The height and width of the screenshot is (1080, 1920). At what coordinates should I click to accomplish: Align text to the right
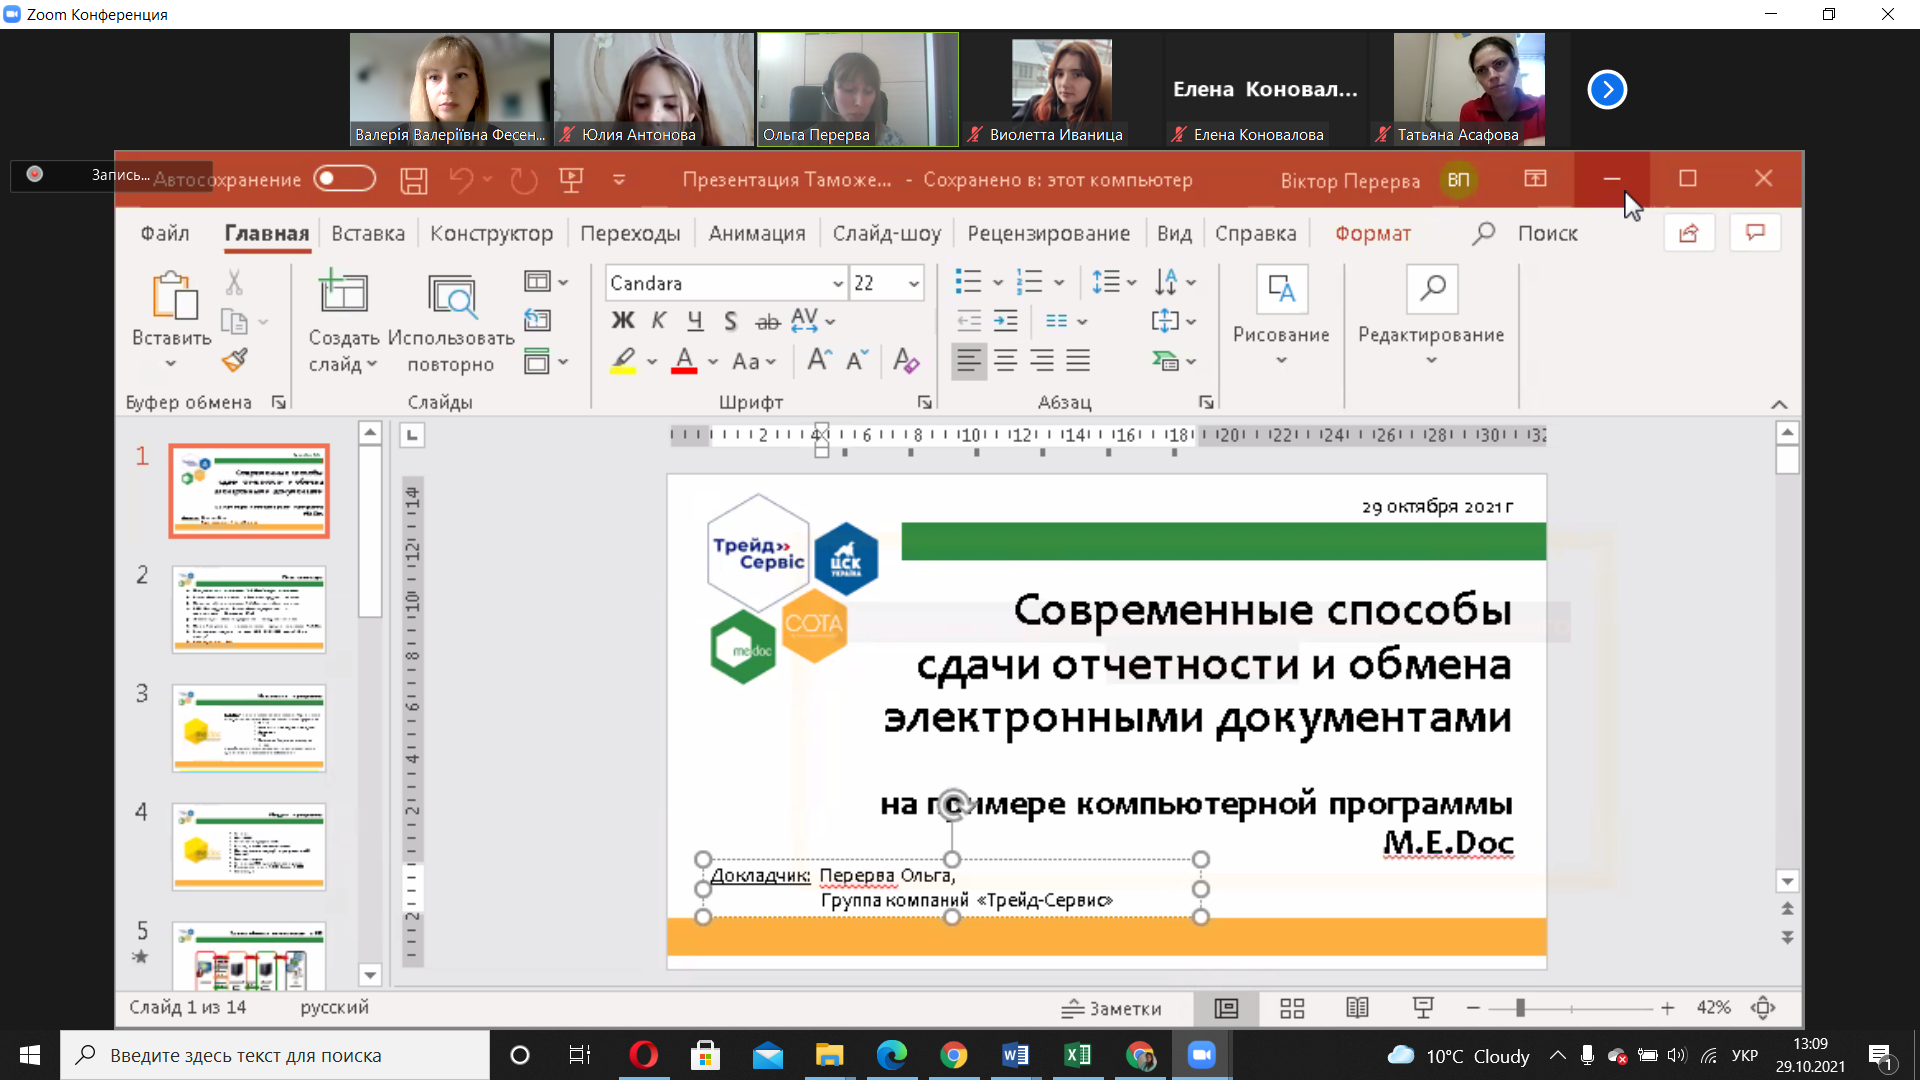(1042, 360)
